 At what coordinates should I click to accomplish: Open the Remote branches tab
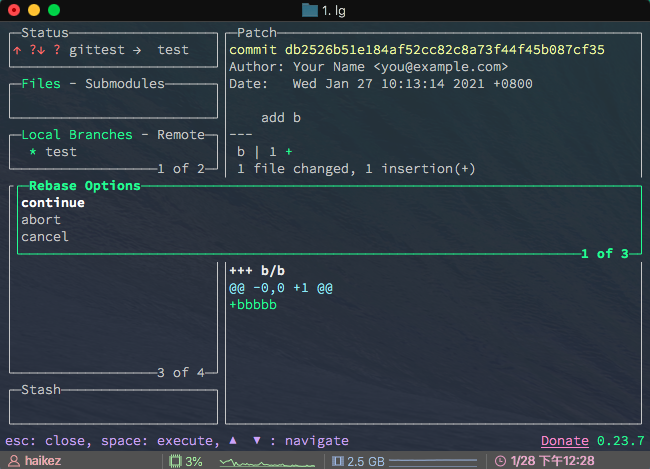180,135
